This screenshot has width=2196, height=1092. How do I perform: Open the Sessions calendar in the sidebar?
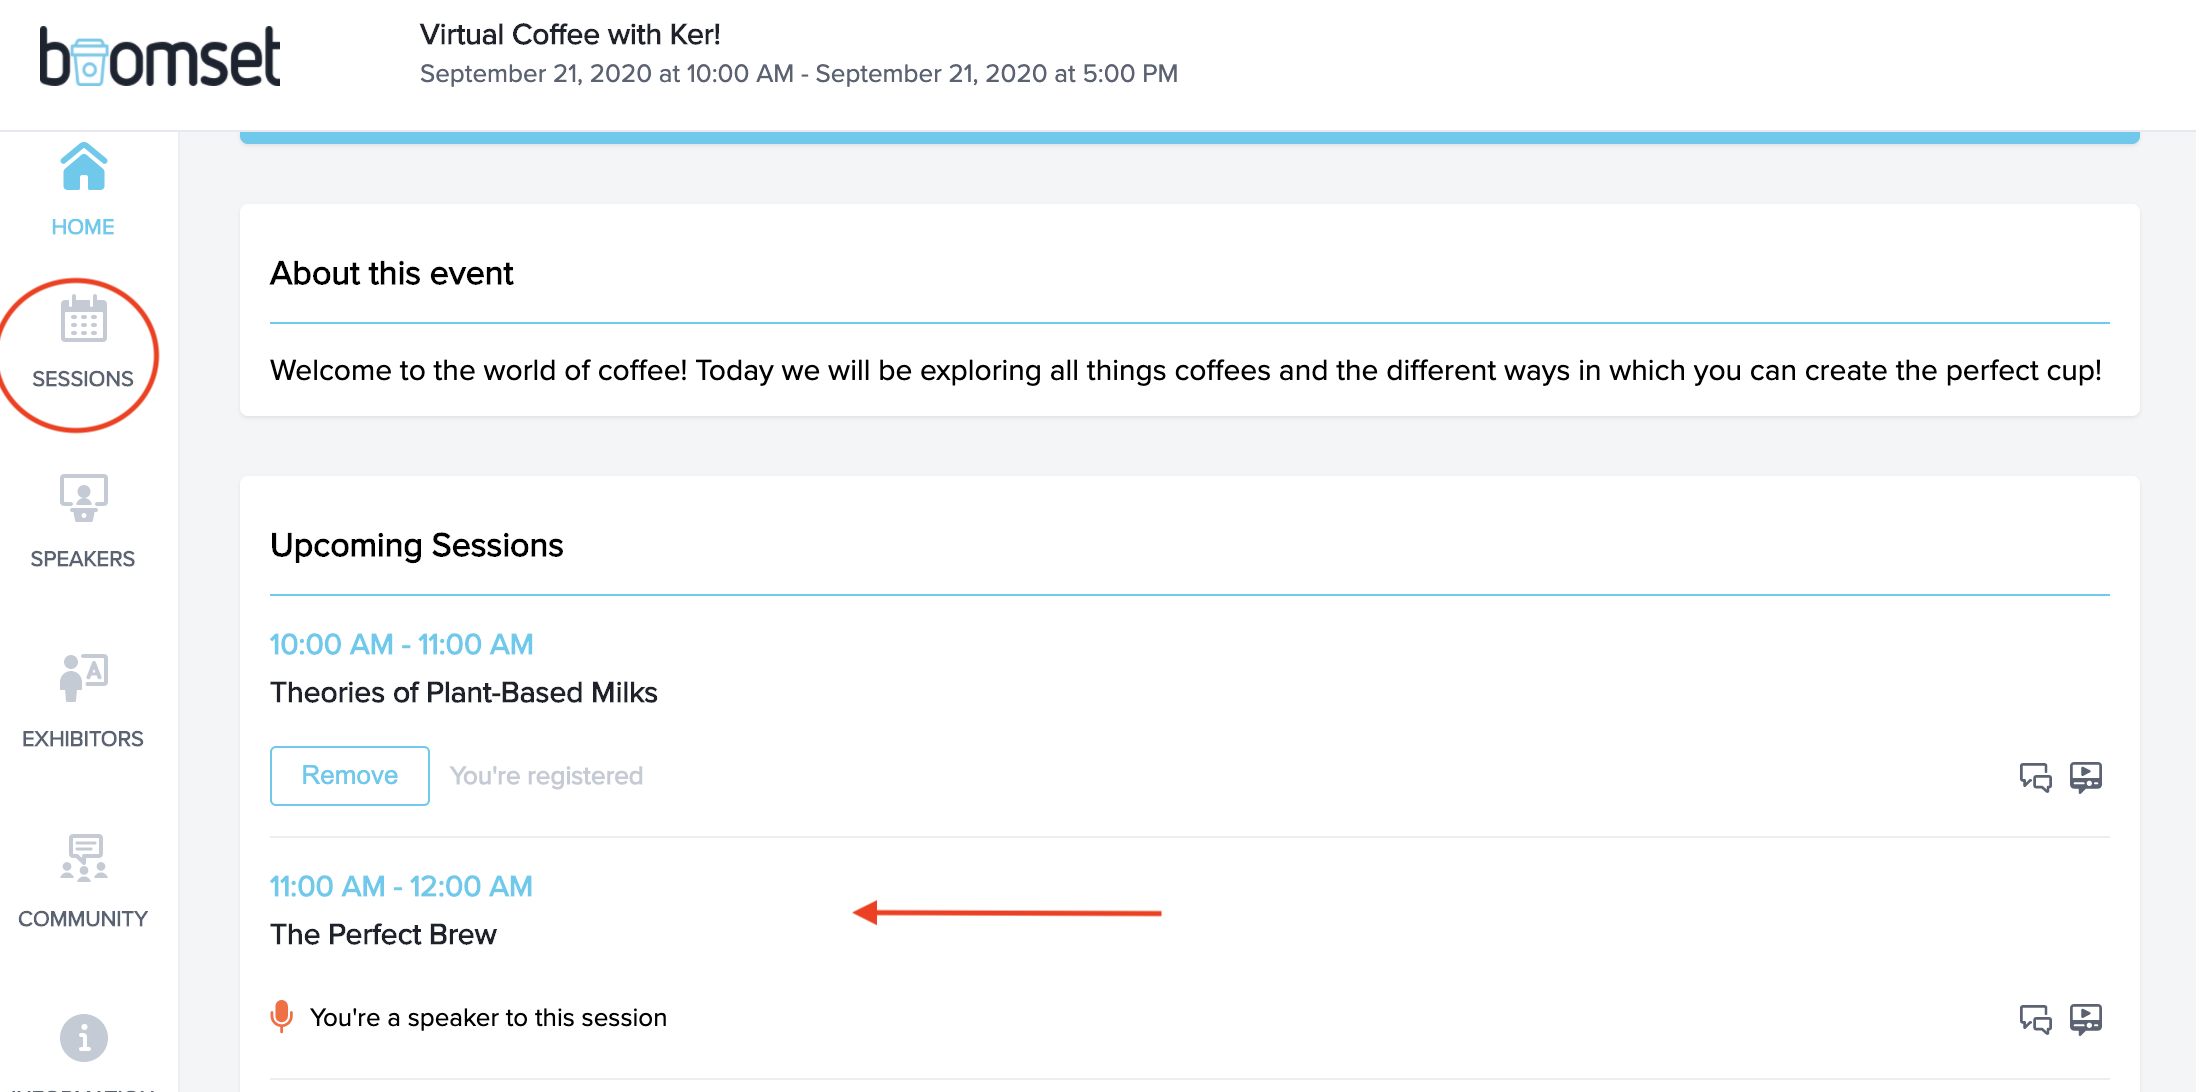(x=83, y=342)
